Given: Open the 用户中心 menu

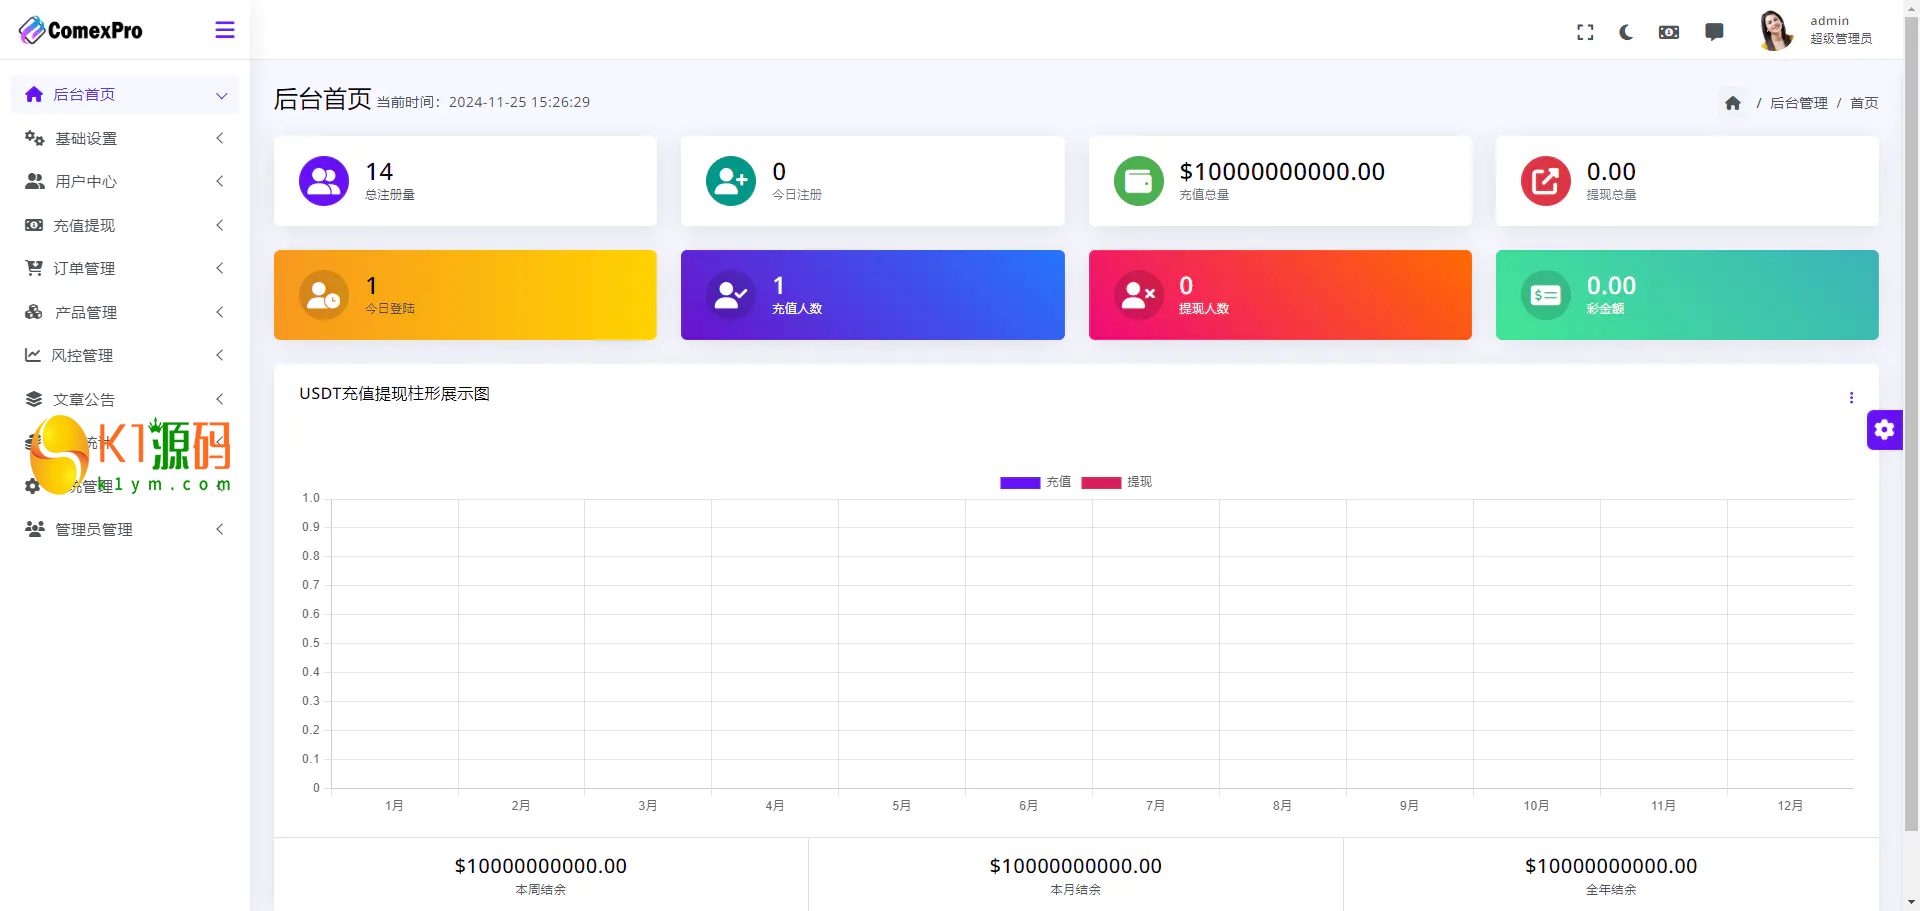Looking at the screenshot, I should coord(125,181).
